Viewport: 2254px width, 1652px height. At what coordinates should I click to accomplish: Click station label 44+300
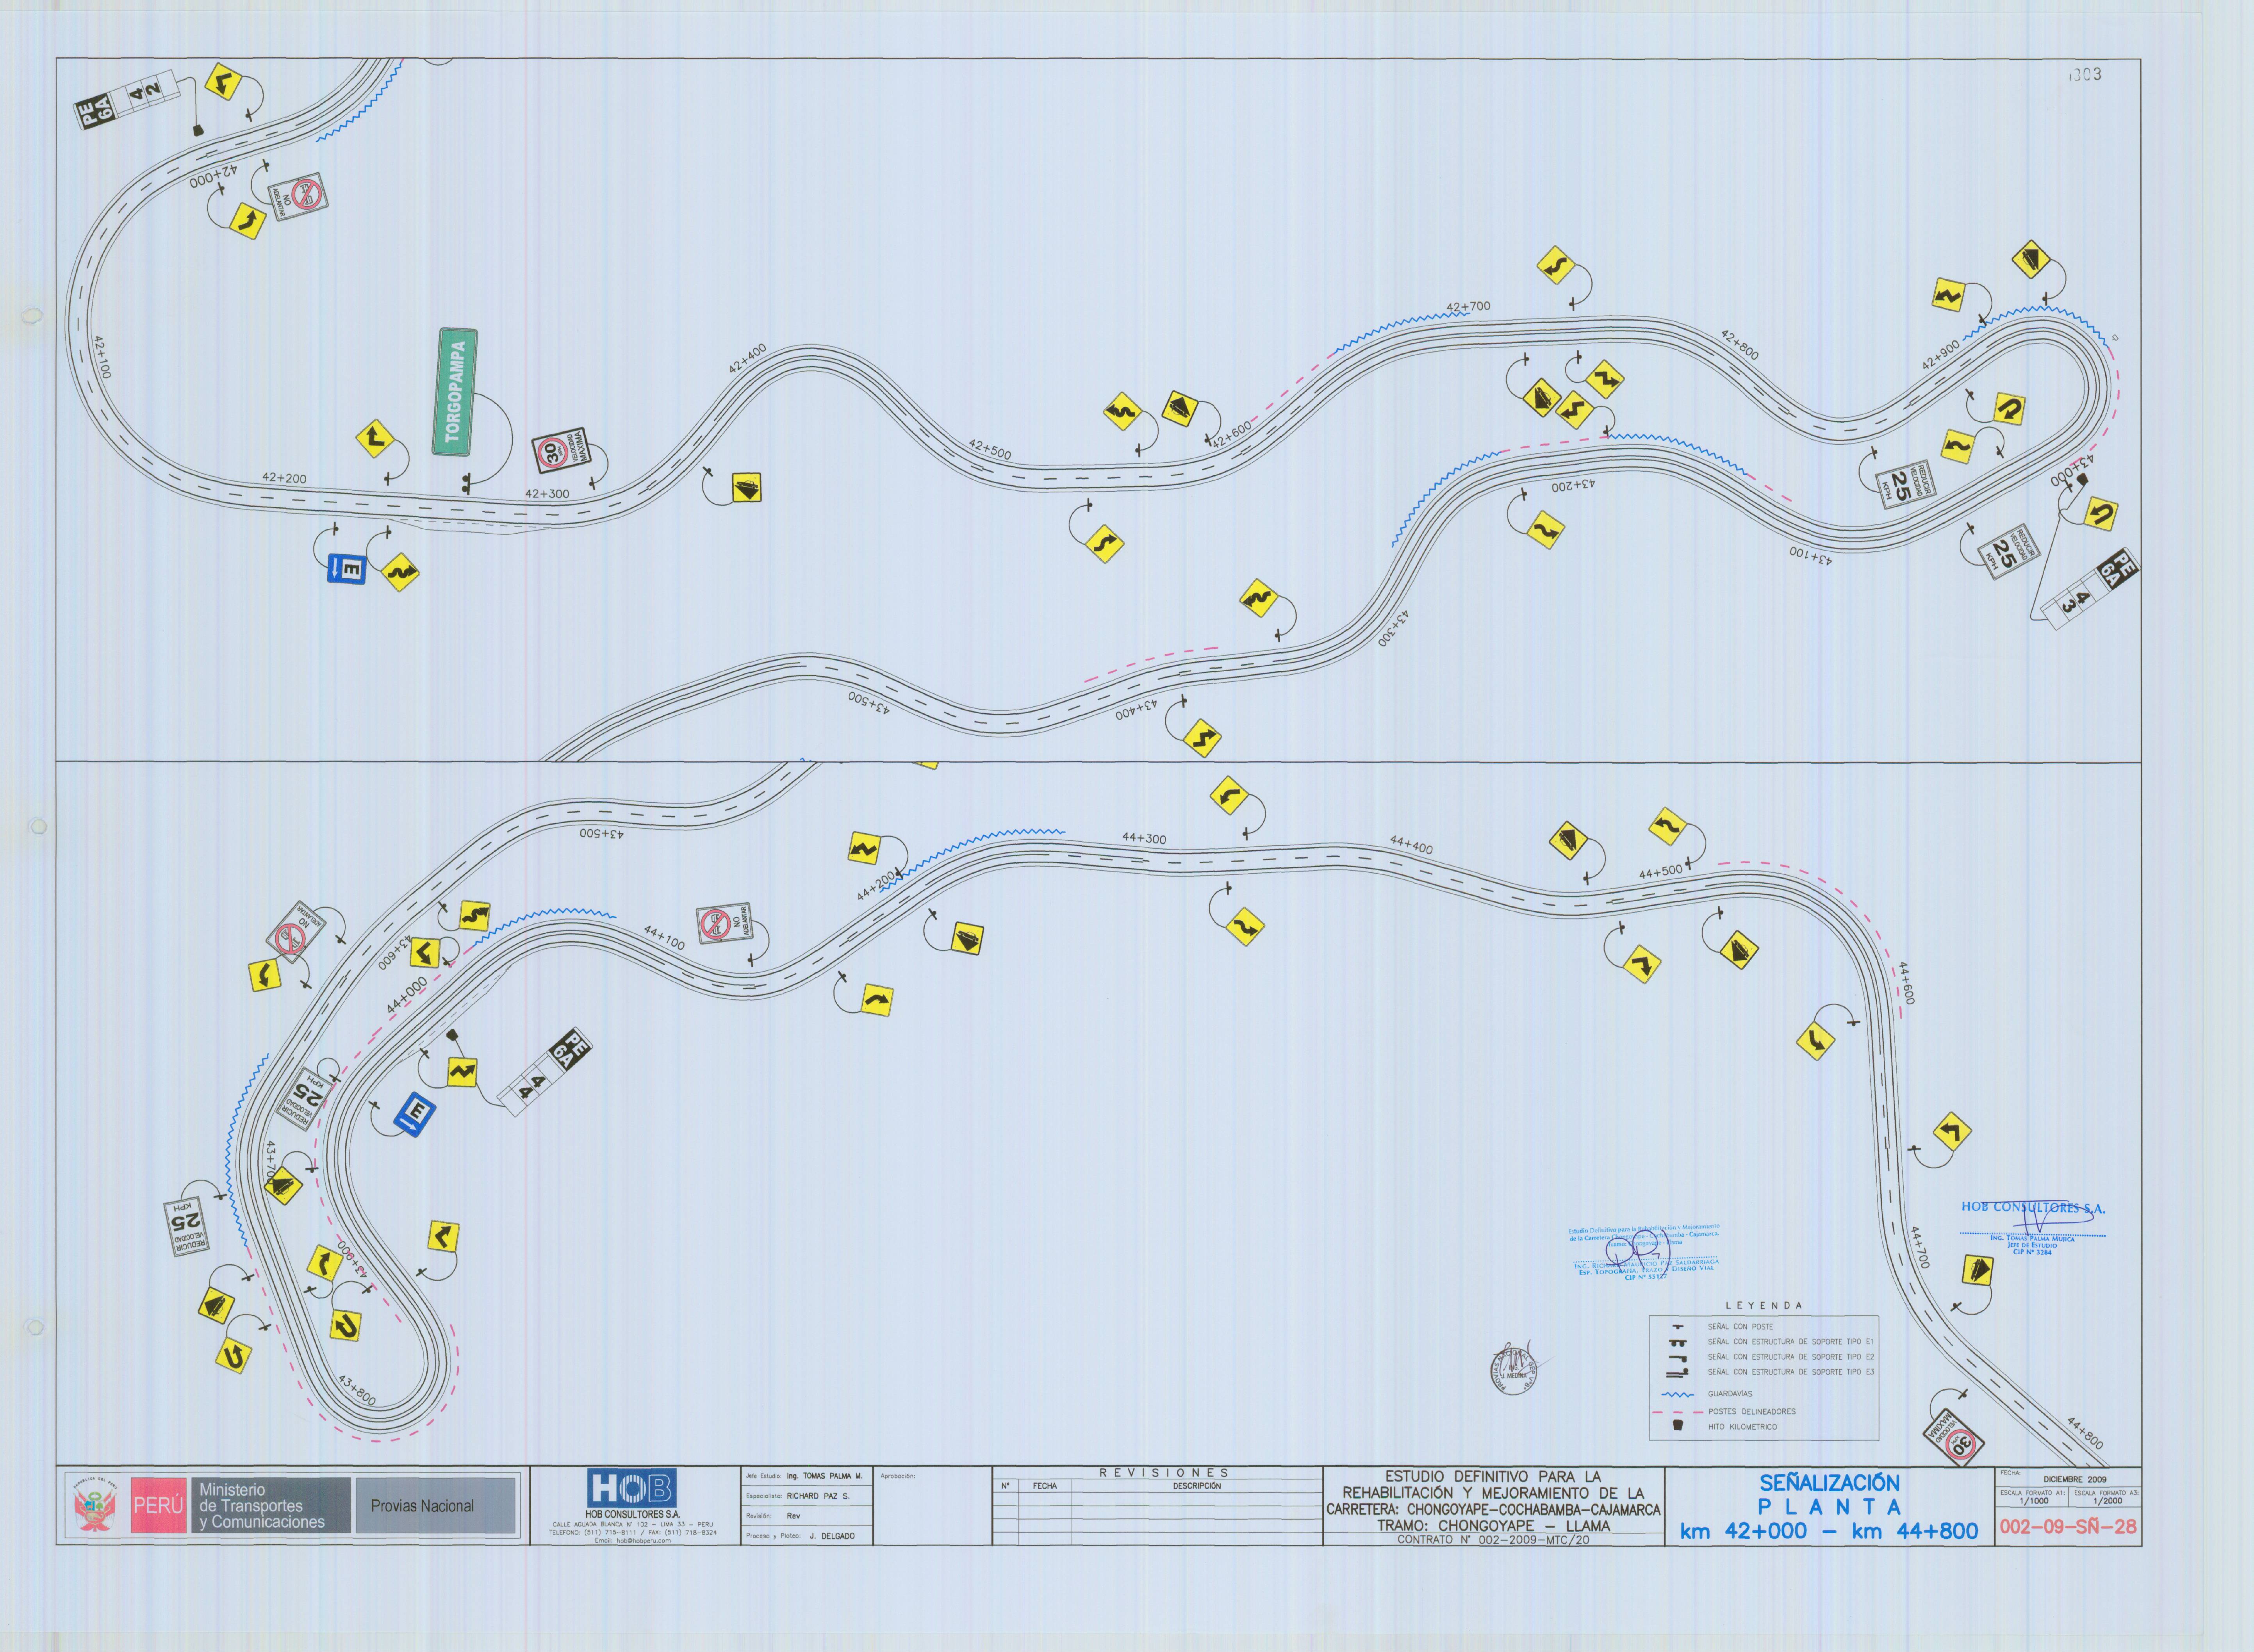coord(1144,838)
